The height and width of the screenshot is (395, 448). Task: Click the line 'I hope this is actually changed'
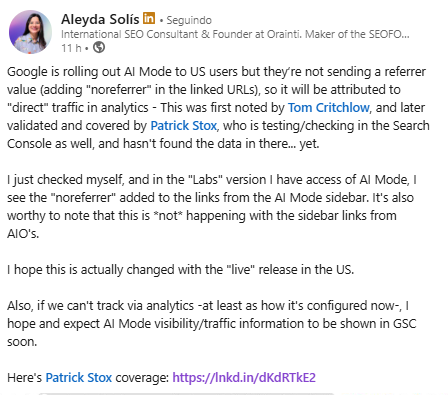click(x=180, y=269)
